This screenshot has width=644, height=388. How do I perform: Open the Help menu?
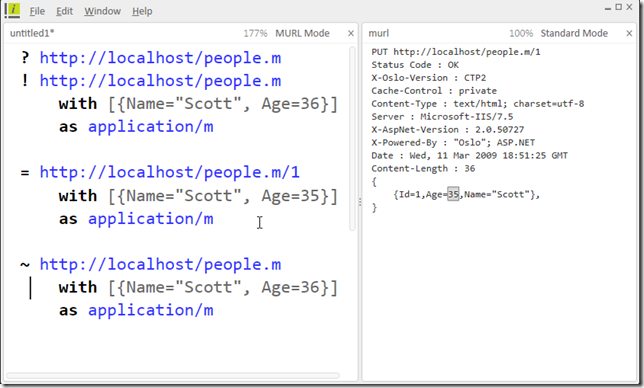click(142, 11)
